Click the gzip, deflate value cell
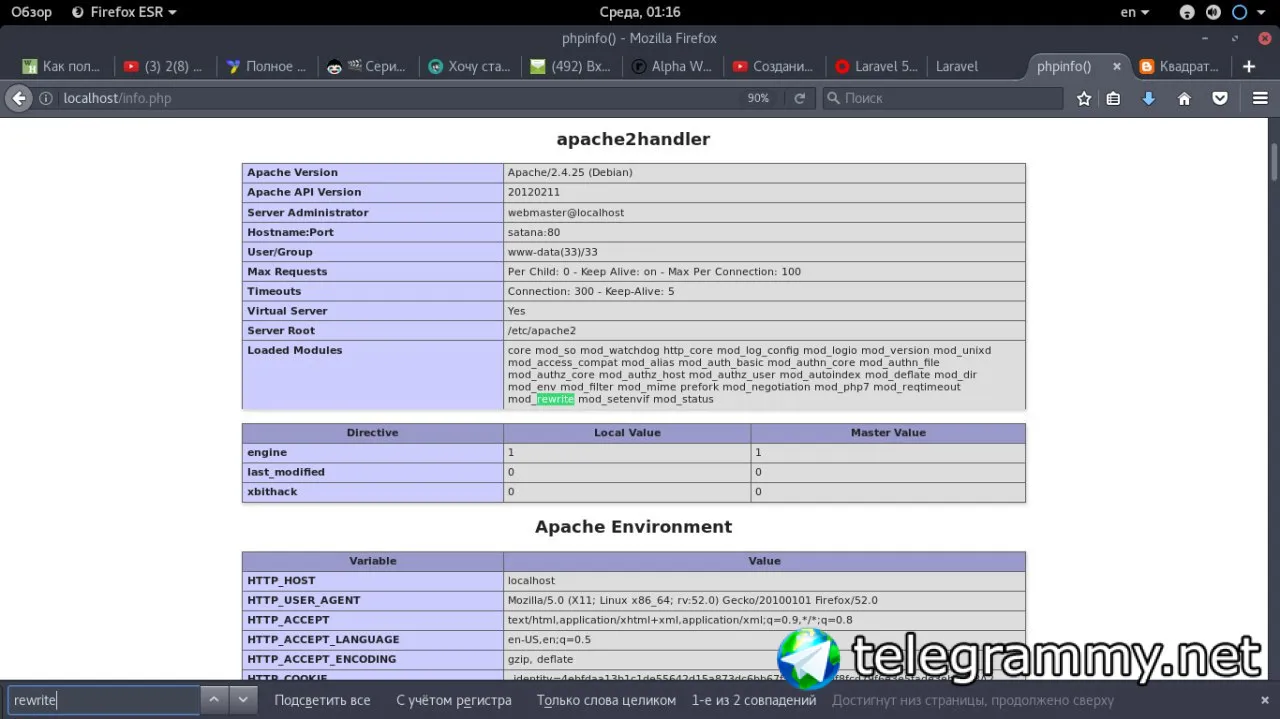The width and height of the screenshot is (1280, 719). [x=765, y=659]
